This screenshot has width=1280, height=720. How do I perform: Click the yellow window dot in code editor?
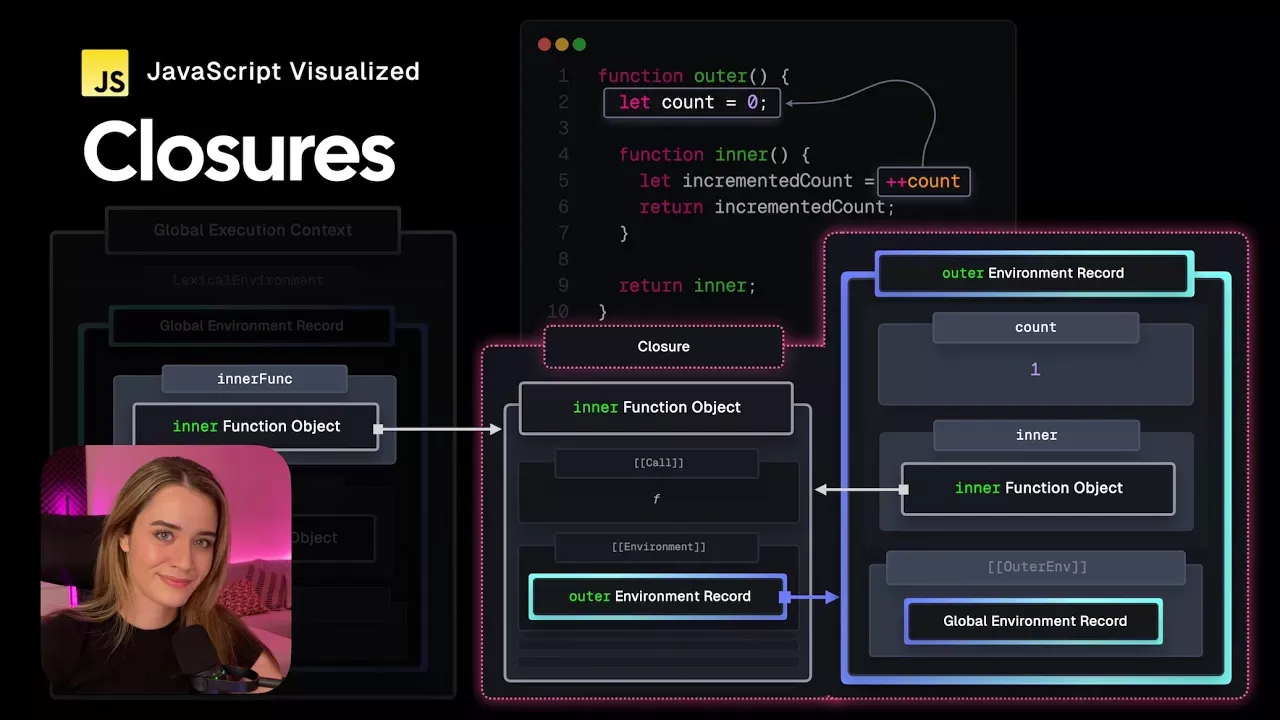tap(562, 44)
